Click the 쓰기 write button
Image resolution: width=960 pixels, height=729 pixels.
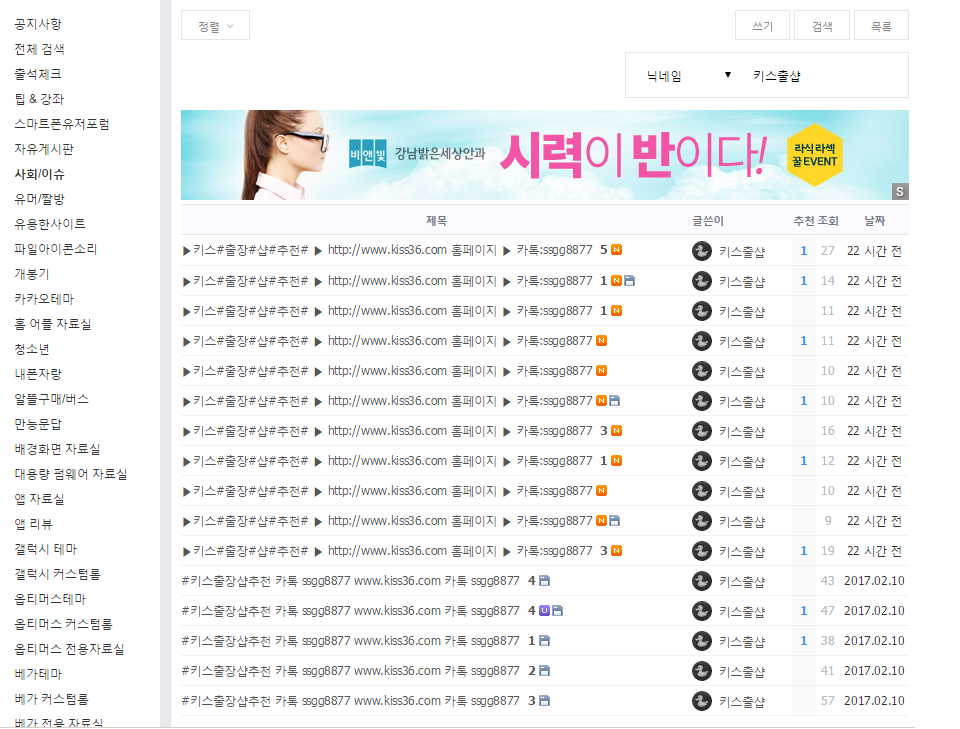tap(762, 26)
